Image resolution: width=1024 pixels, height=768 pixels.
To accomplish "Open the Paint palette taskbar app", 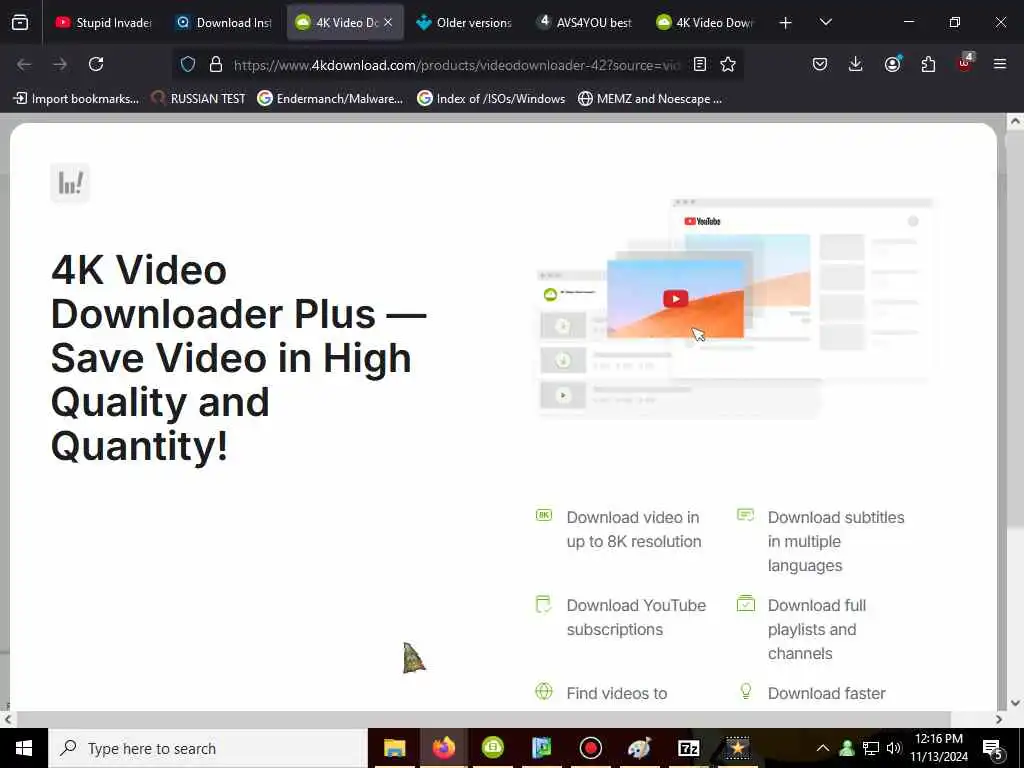I will (639, 748).
